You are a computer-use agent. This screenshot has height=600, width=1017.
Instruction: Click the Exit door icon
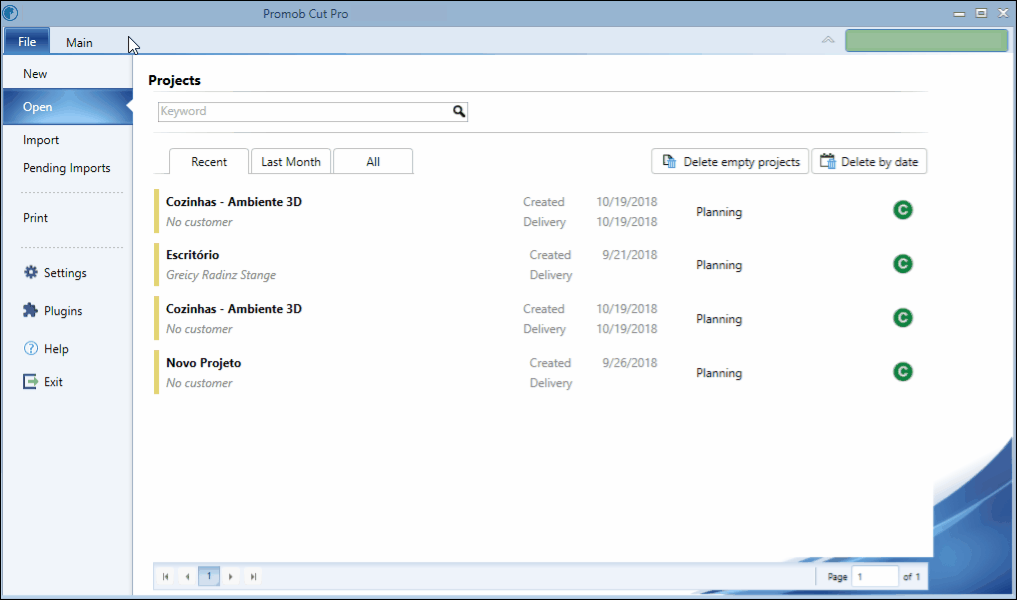tap(30, 381)
